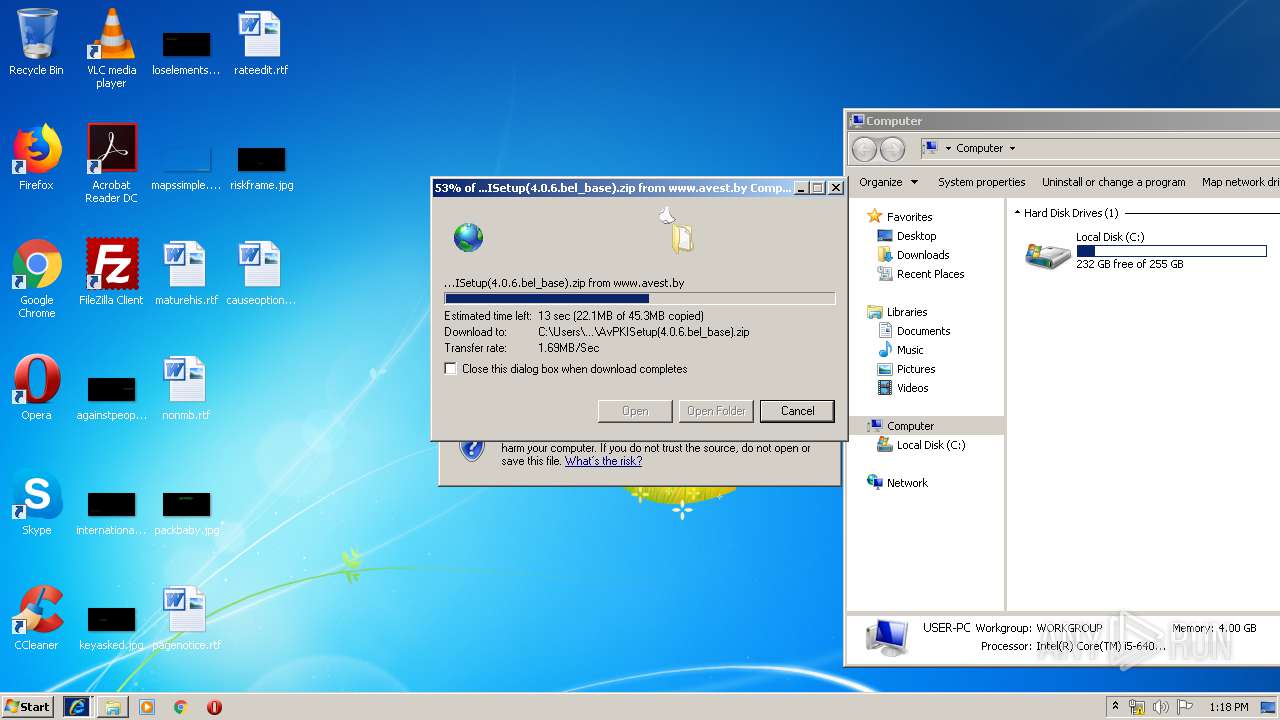Click Map network drive toolbar item
Viewport: 1280px width, 720px height.
click(x=1240, y=182)
